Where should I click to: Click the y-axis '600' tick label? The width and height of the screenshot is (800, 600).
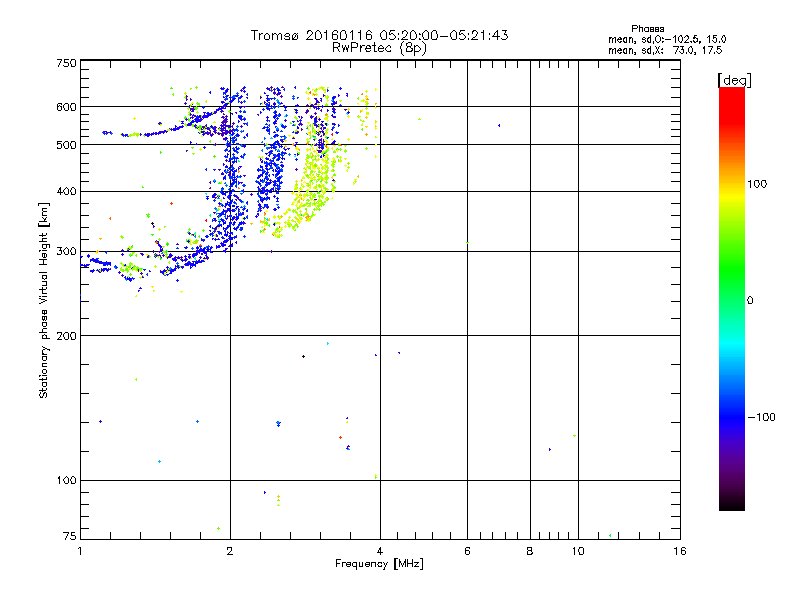click(66, 107)
